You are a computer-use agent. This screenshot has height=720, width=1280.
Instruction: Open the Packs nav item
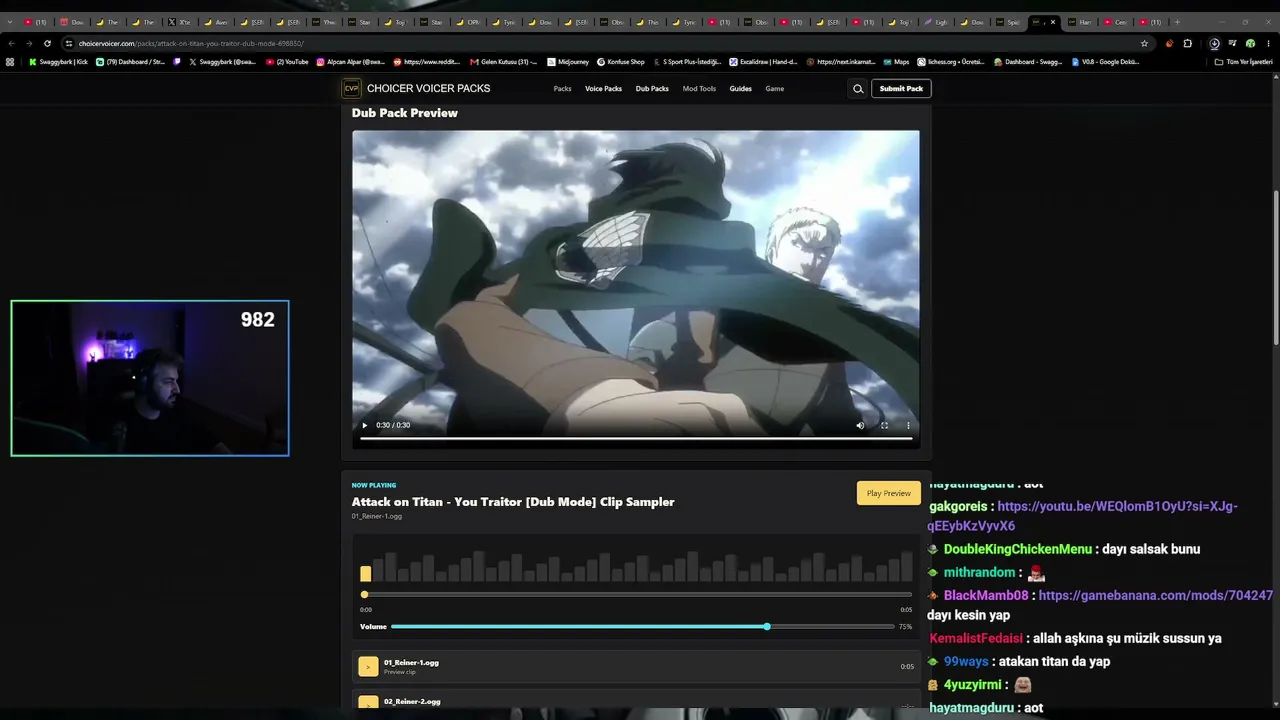click(x=562, y=89)
